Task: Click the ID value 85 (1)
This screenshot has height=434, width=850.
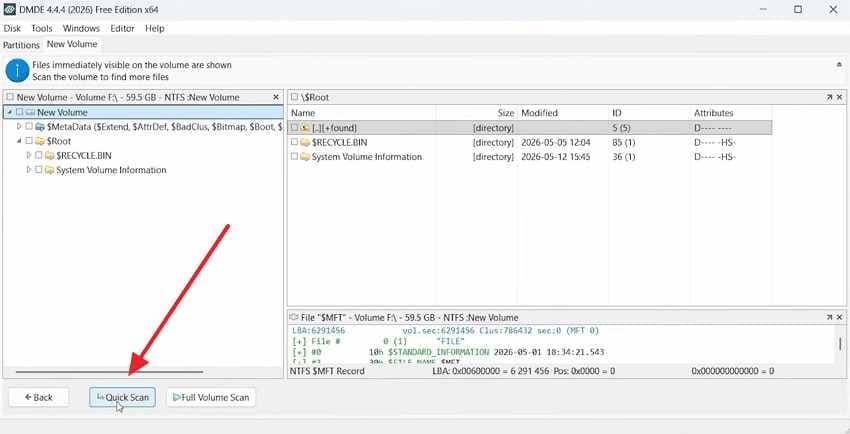Action: (624, 142)
